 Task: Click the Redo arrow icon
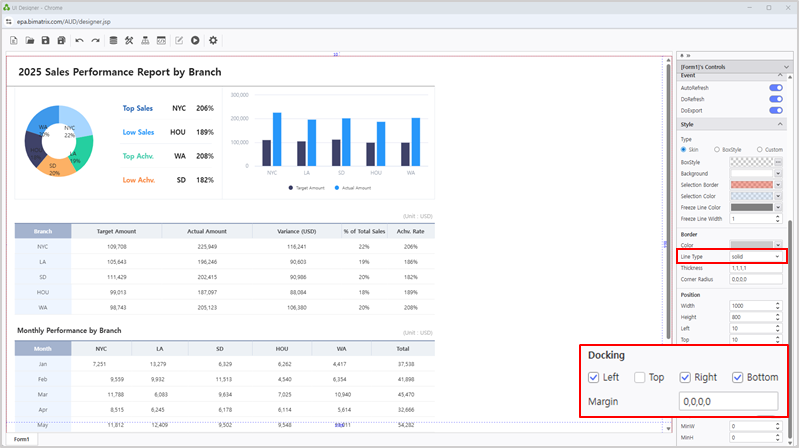click(x=95, y=40)
